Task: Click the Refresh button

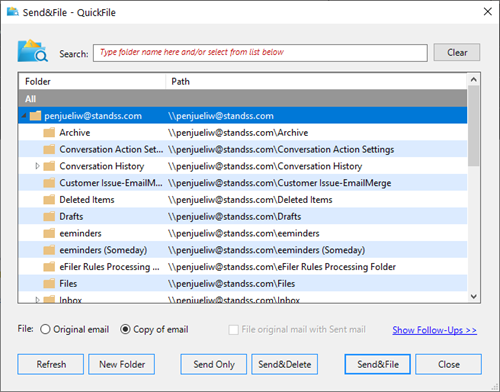Action: coord(51,364)
